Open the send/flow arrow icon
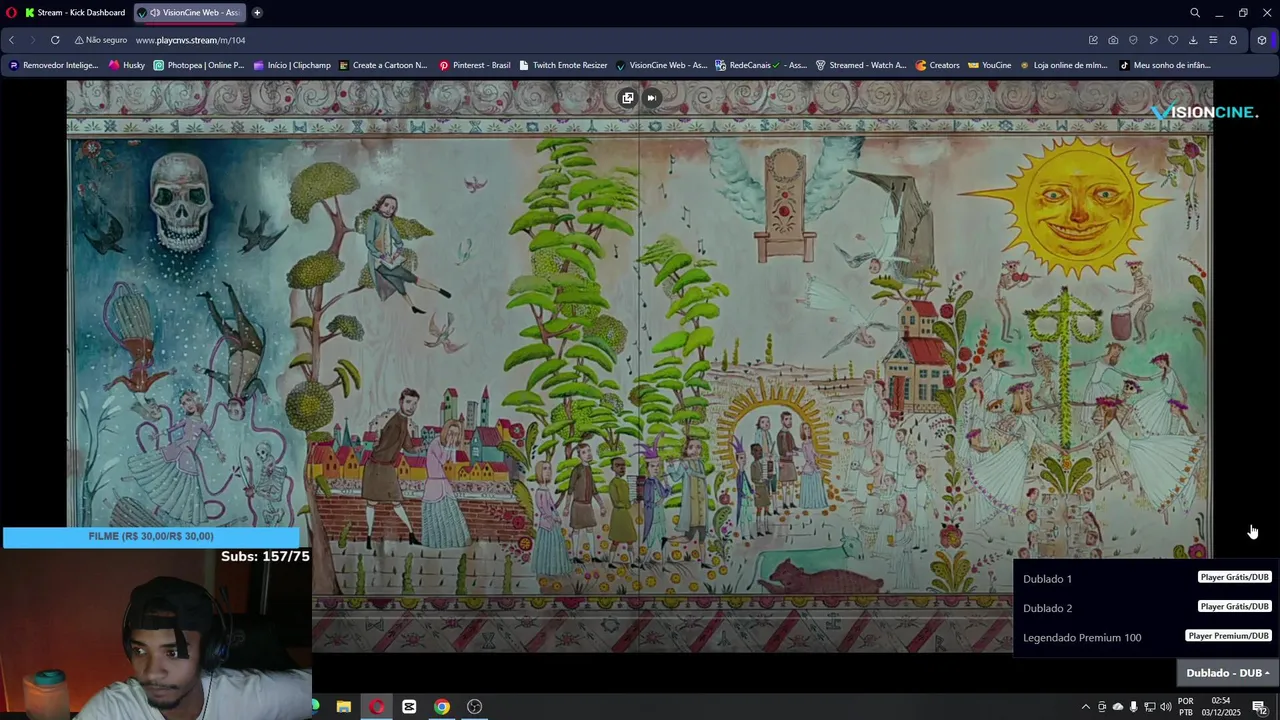The image size is (1280, 720). [x=1153, y=40]
